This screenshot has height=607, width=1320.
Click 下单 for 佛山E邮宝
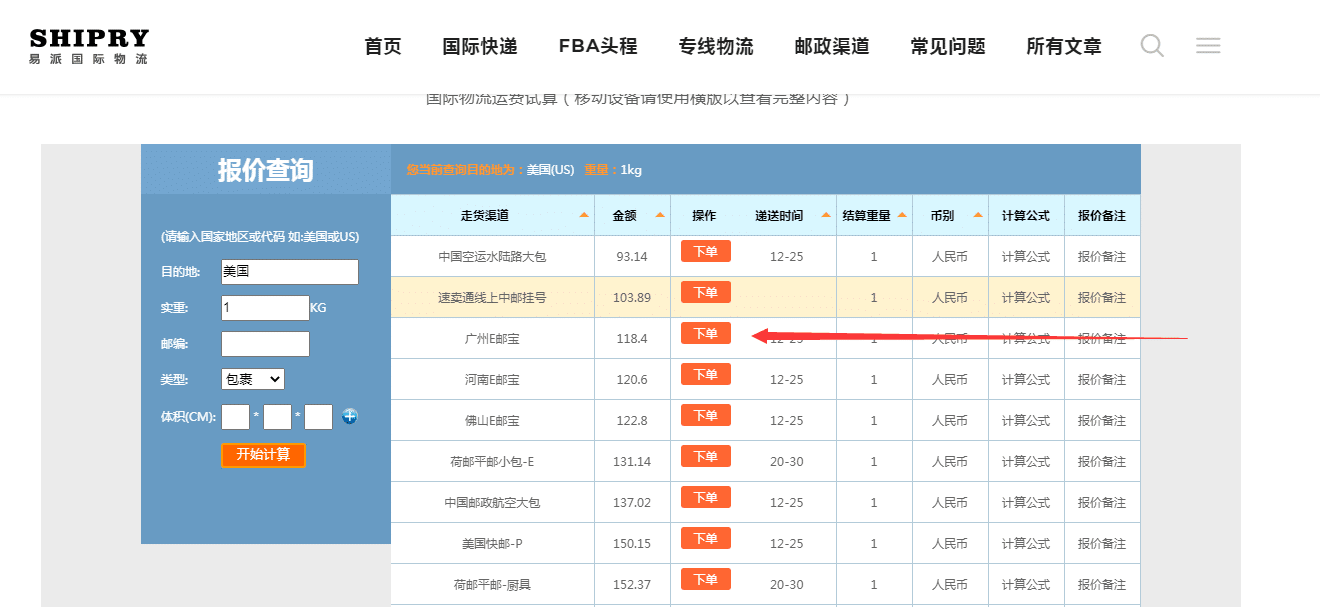706,415
